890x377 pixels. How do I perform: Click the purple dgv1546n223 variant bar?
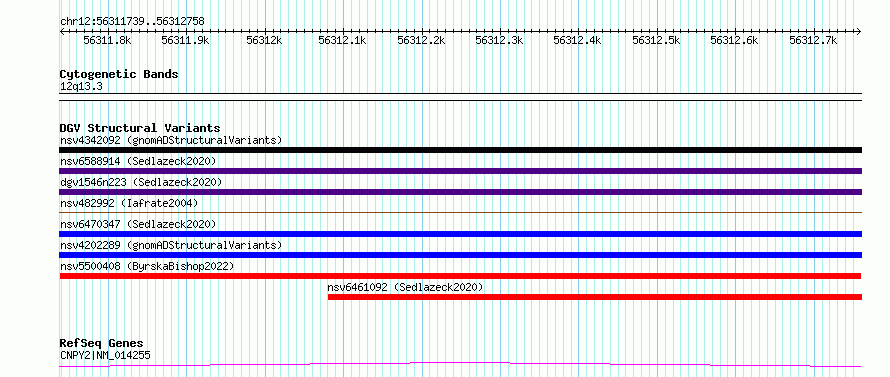pyautogui.click(x=460, y=192)
